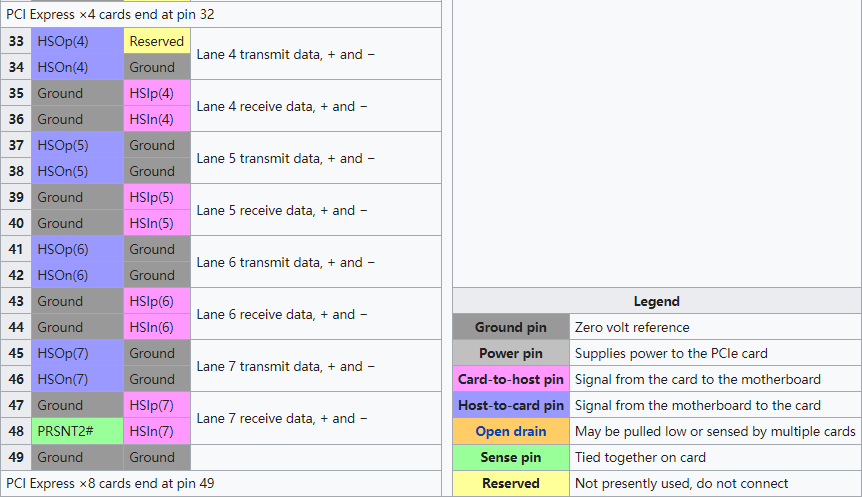The image size is (862, 497).
Task: Click pin number 48 row header
Action: coord(16,431)
